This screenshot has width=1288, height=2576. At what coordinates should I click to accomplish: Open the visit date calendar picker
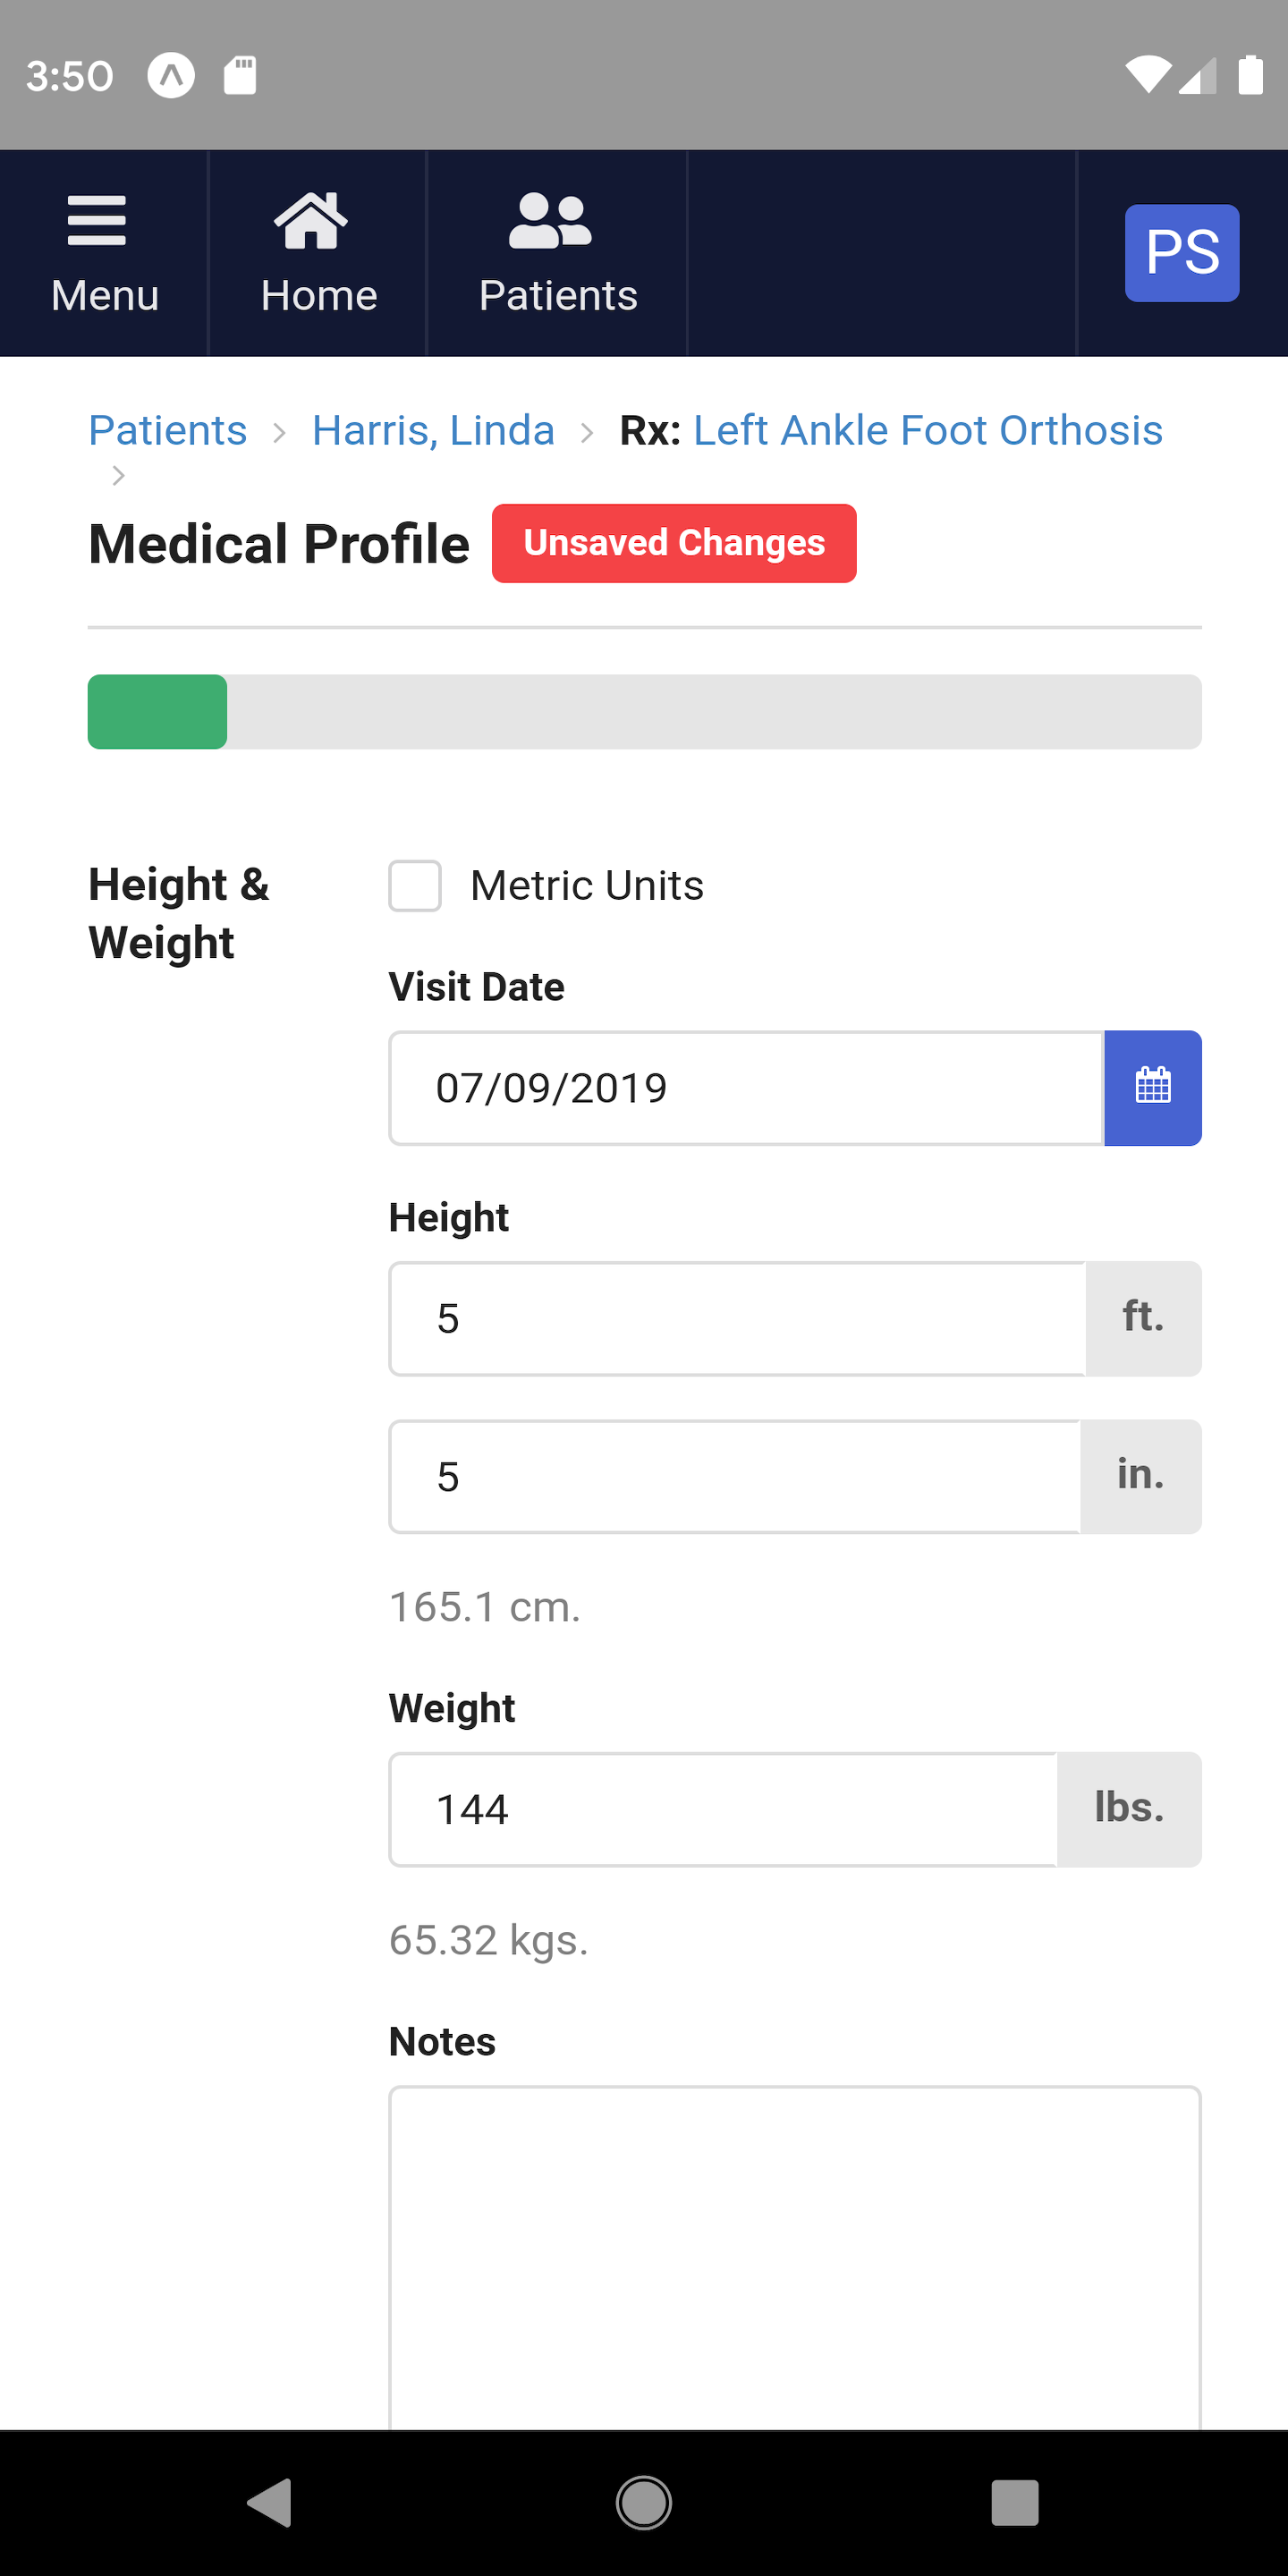click(x=1152, y=1087)
